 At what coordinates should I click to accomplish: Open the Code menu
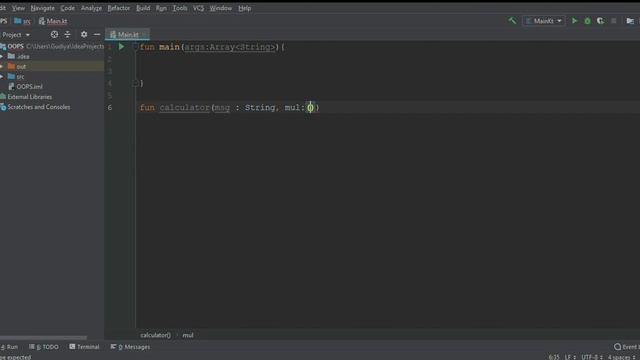67,8
